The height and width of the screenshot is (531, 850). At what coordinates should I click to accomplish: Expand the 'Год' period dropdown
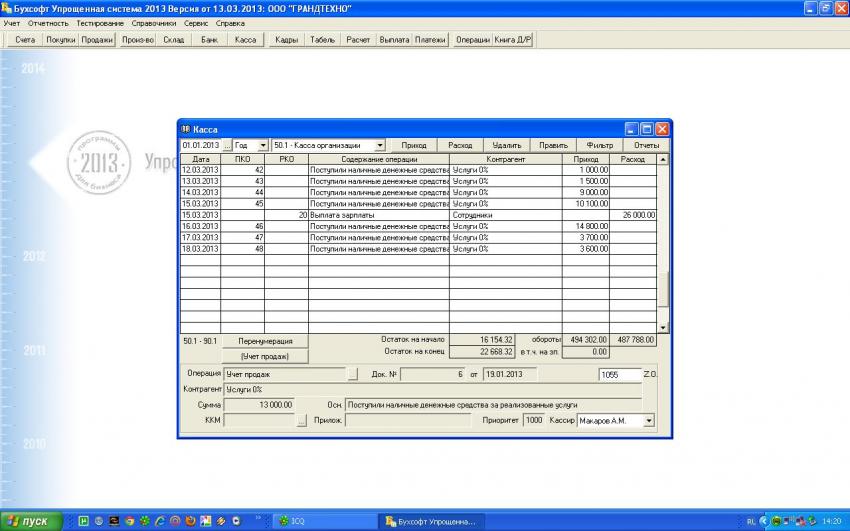[x=263, y=145]
